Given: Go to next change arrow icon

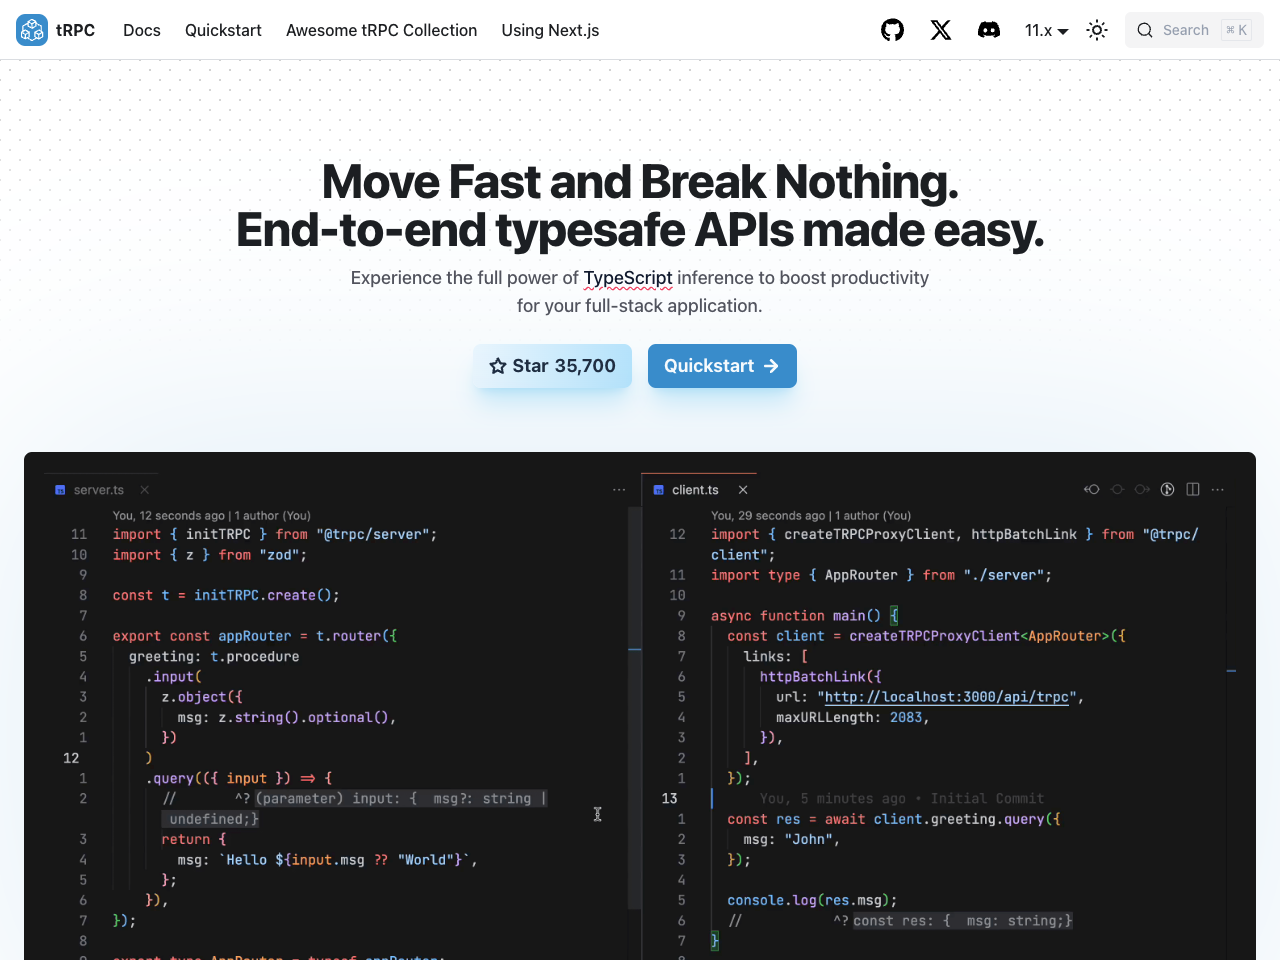Looking at the screenshot, I should 1142,489.
